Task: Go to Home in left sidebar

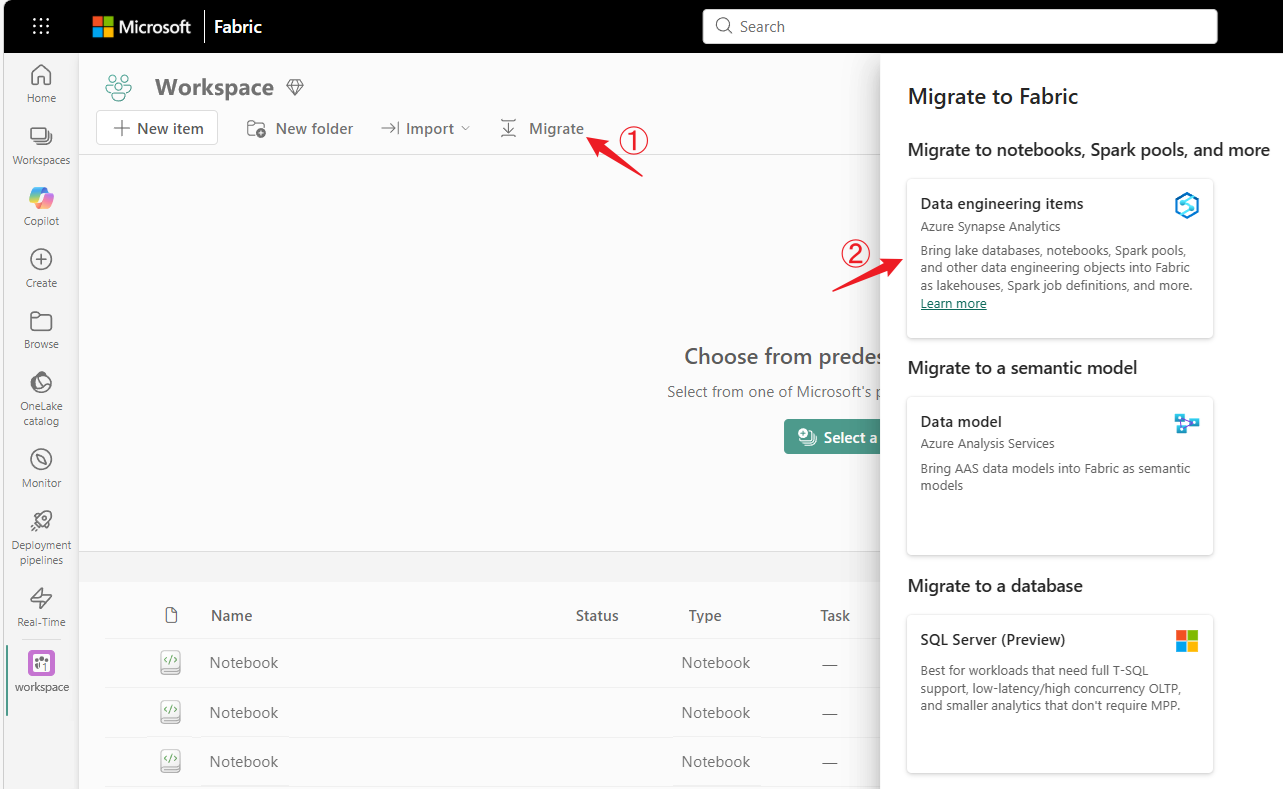Action: point(41,84)
